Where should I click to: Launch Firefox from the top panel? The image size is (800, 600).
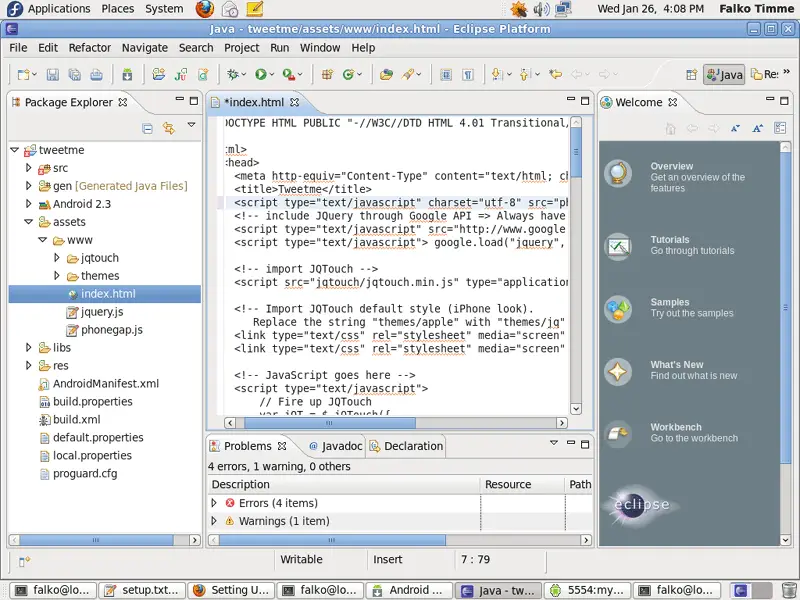[x=205, y=9]
